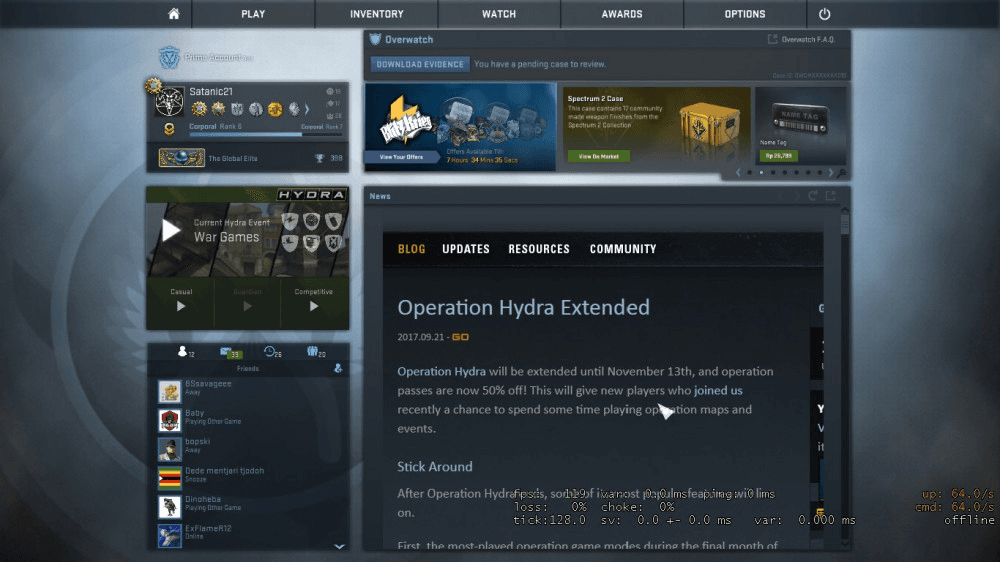Select friend Dinoheba in list

point(247,507)
